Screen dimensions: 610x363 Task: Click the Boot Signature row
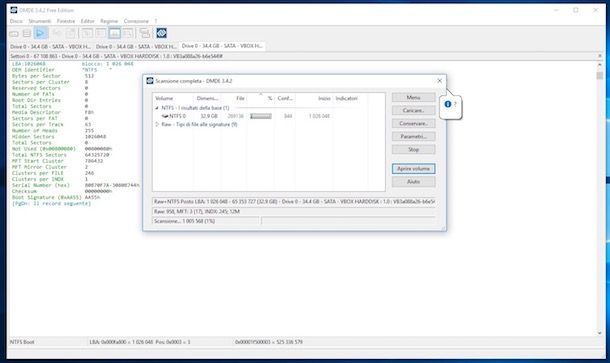click(56, 197)
